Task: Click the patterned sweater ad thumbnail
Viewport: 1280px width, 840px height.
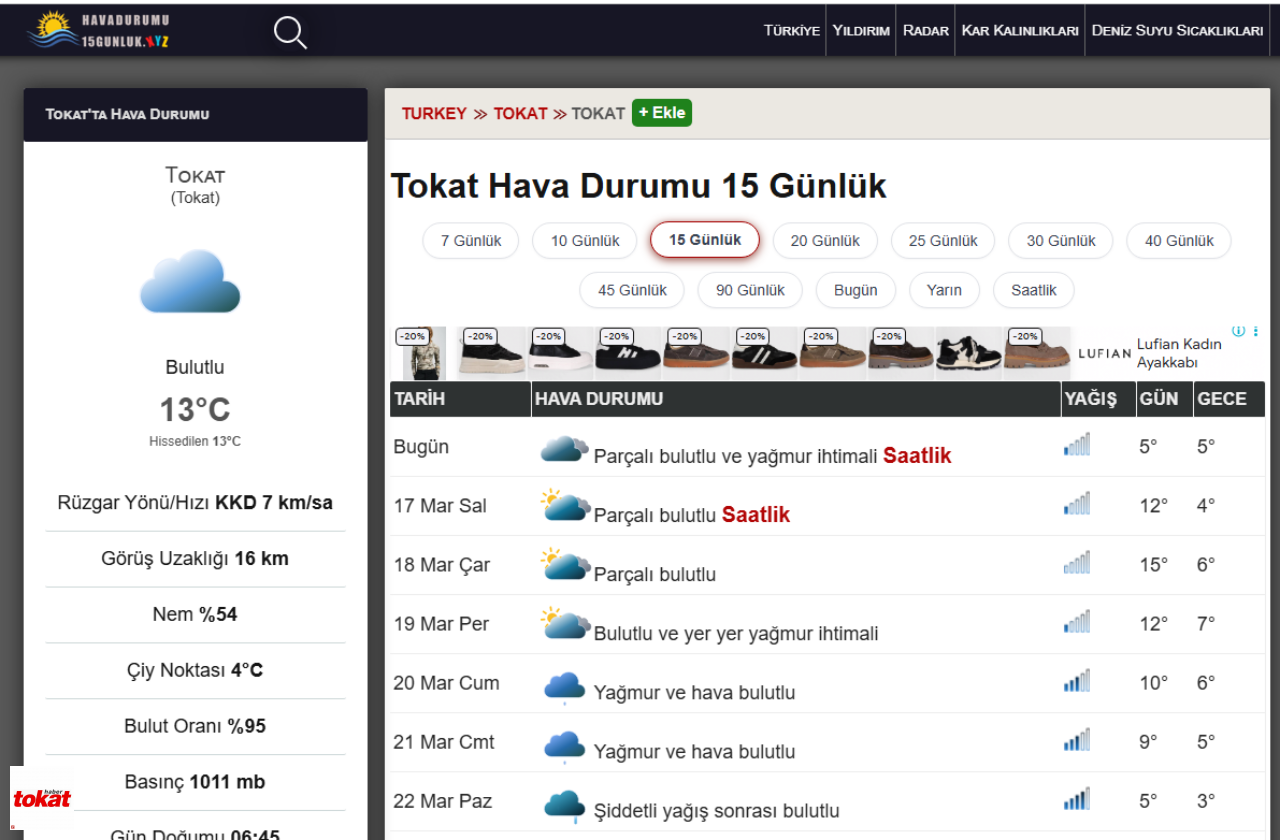Action: (x=424, y=353)
